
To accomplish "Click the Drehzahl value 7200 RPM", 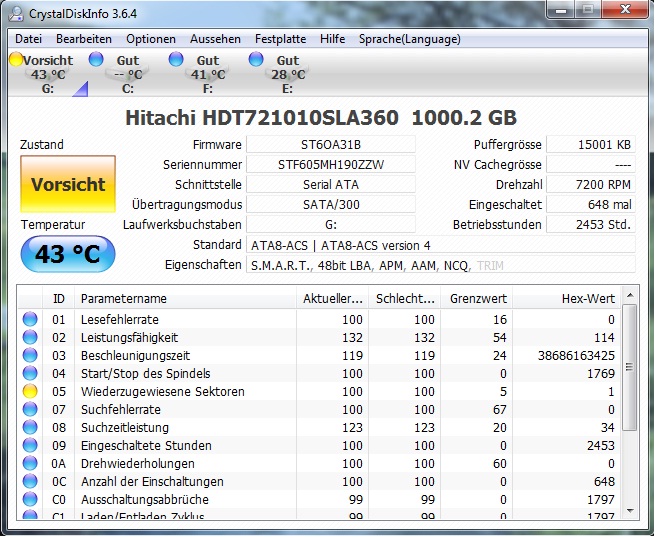I will coord(591,185).
